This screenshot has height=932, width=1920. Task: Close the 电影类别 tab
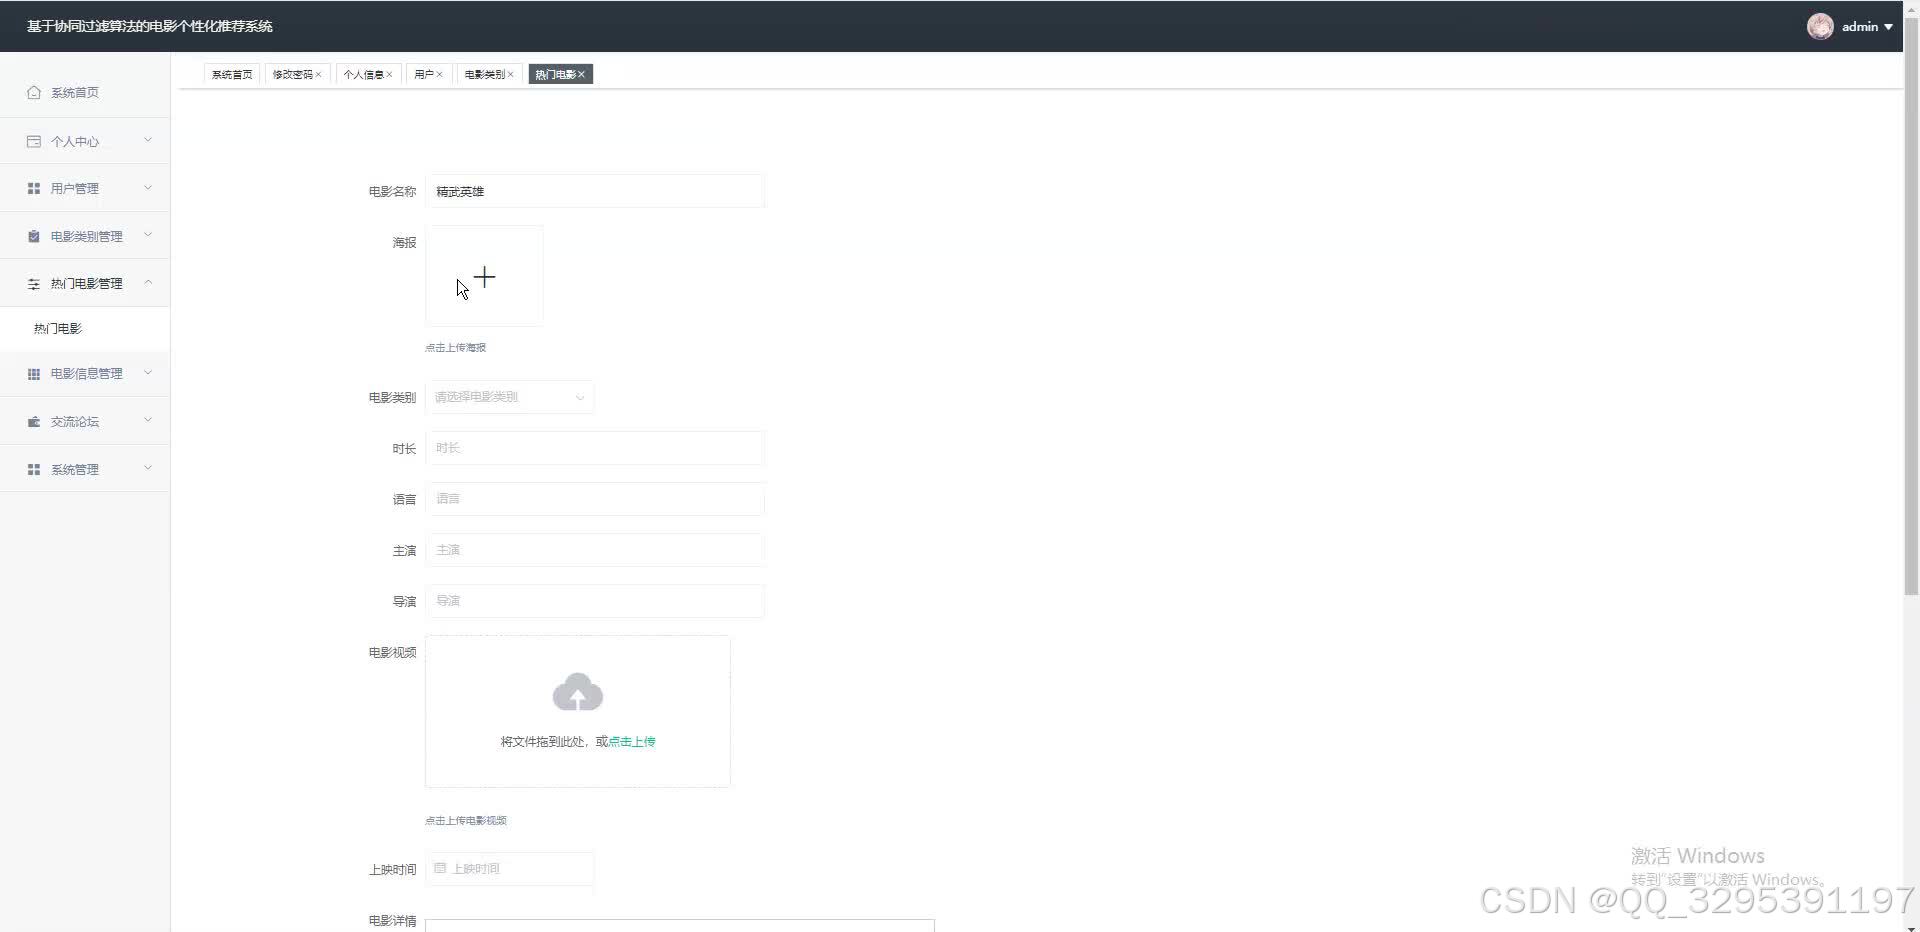coord(510,74)
